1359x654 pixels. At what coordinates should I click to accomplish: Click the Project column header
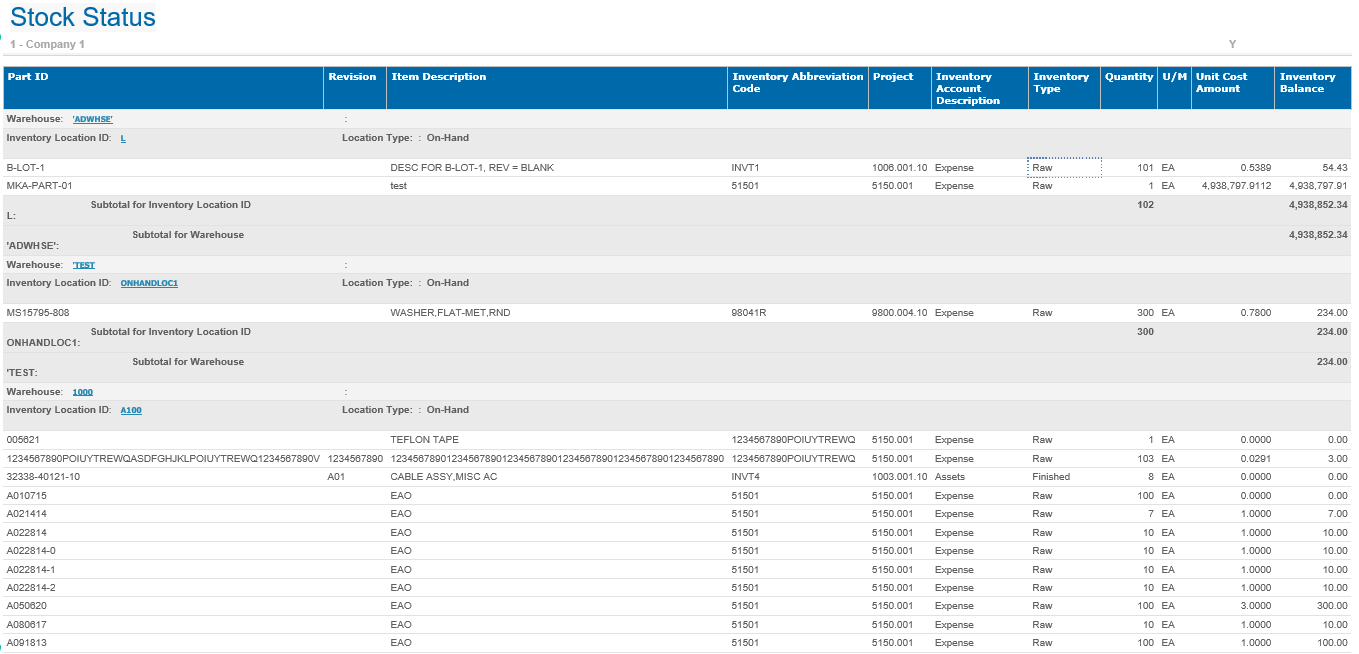click(892, 77)
